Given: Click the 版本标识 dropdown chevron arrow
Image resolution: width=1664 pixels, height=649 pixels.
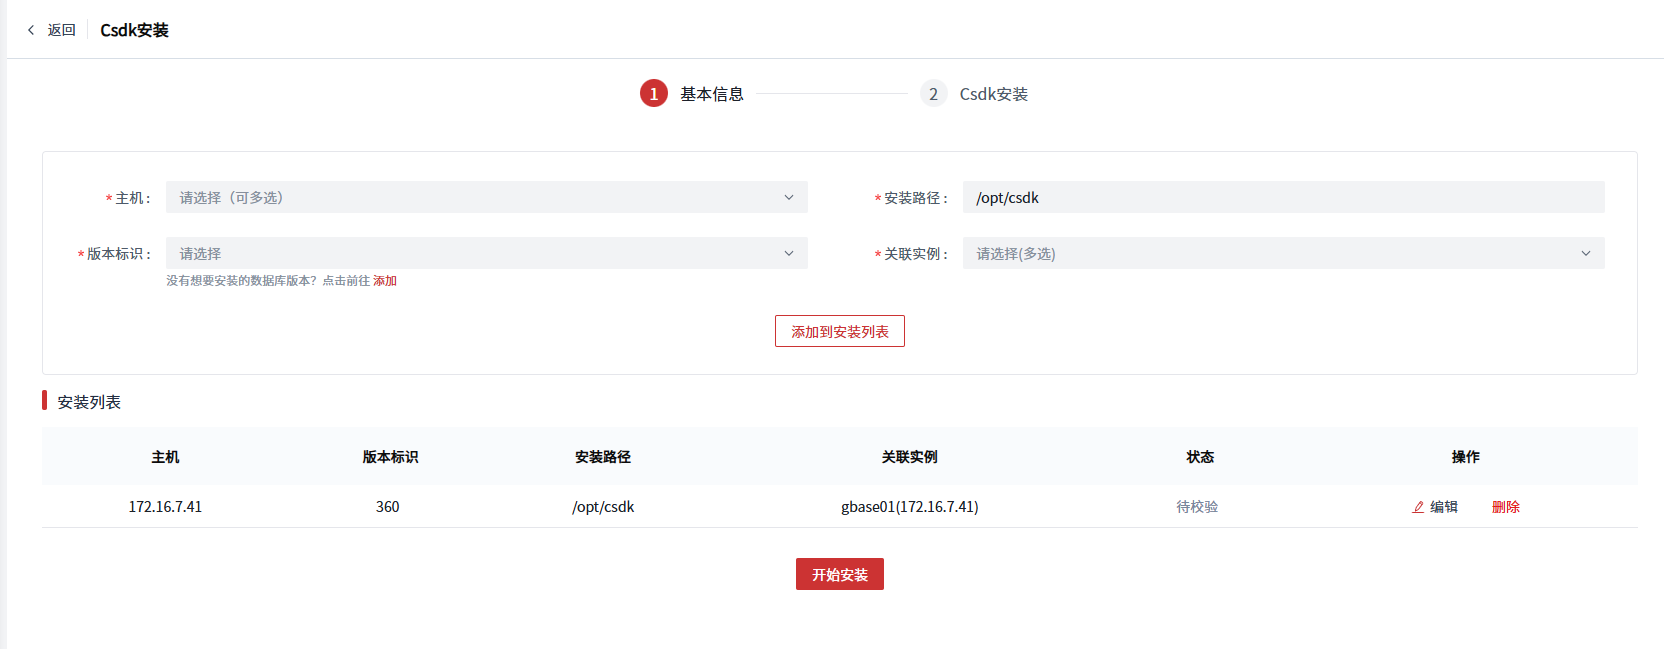Looking at the screenshot, I should (789, 254).
